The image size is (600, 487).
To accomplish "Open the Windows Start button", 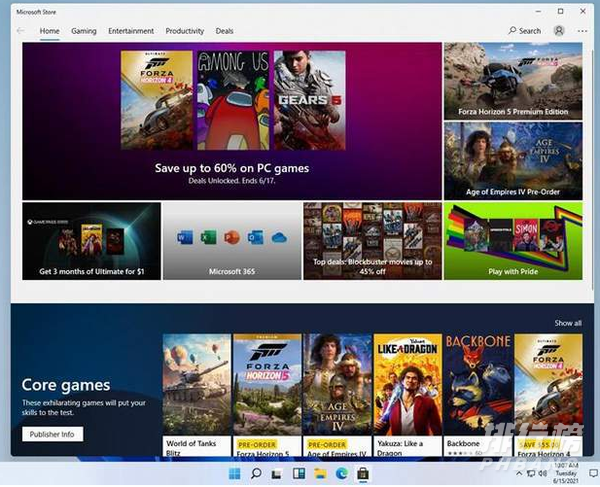I will [235, 474].
